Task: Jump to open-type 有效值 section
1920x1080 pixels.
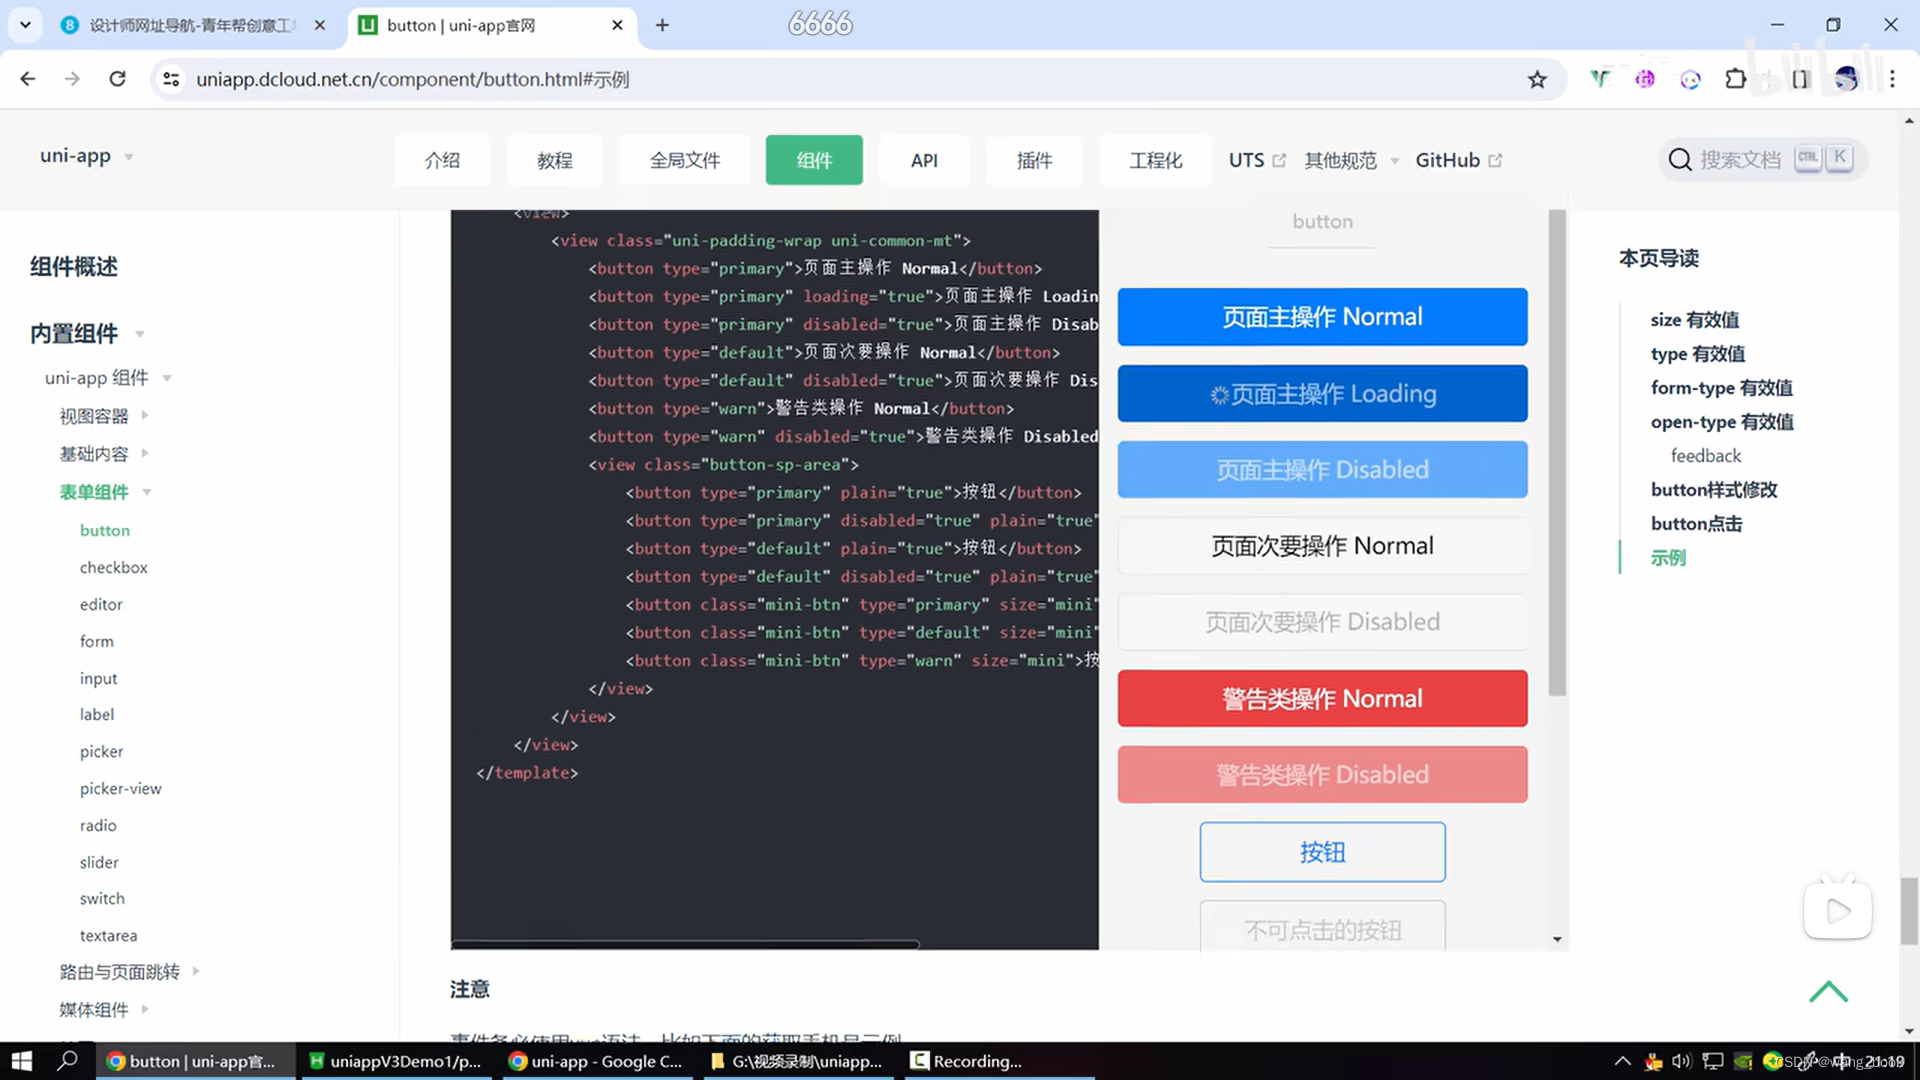Action: (1722, 422)
